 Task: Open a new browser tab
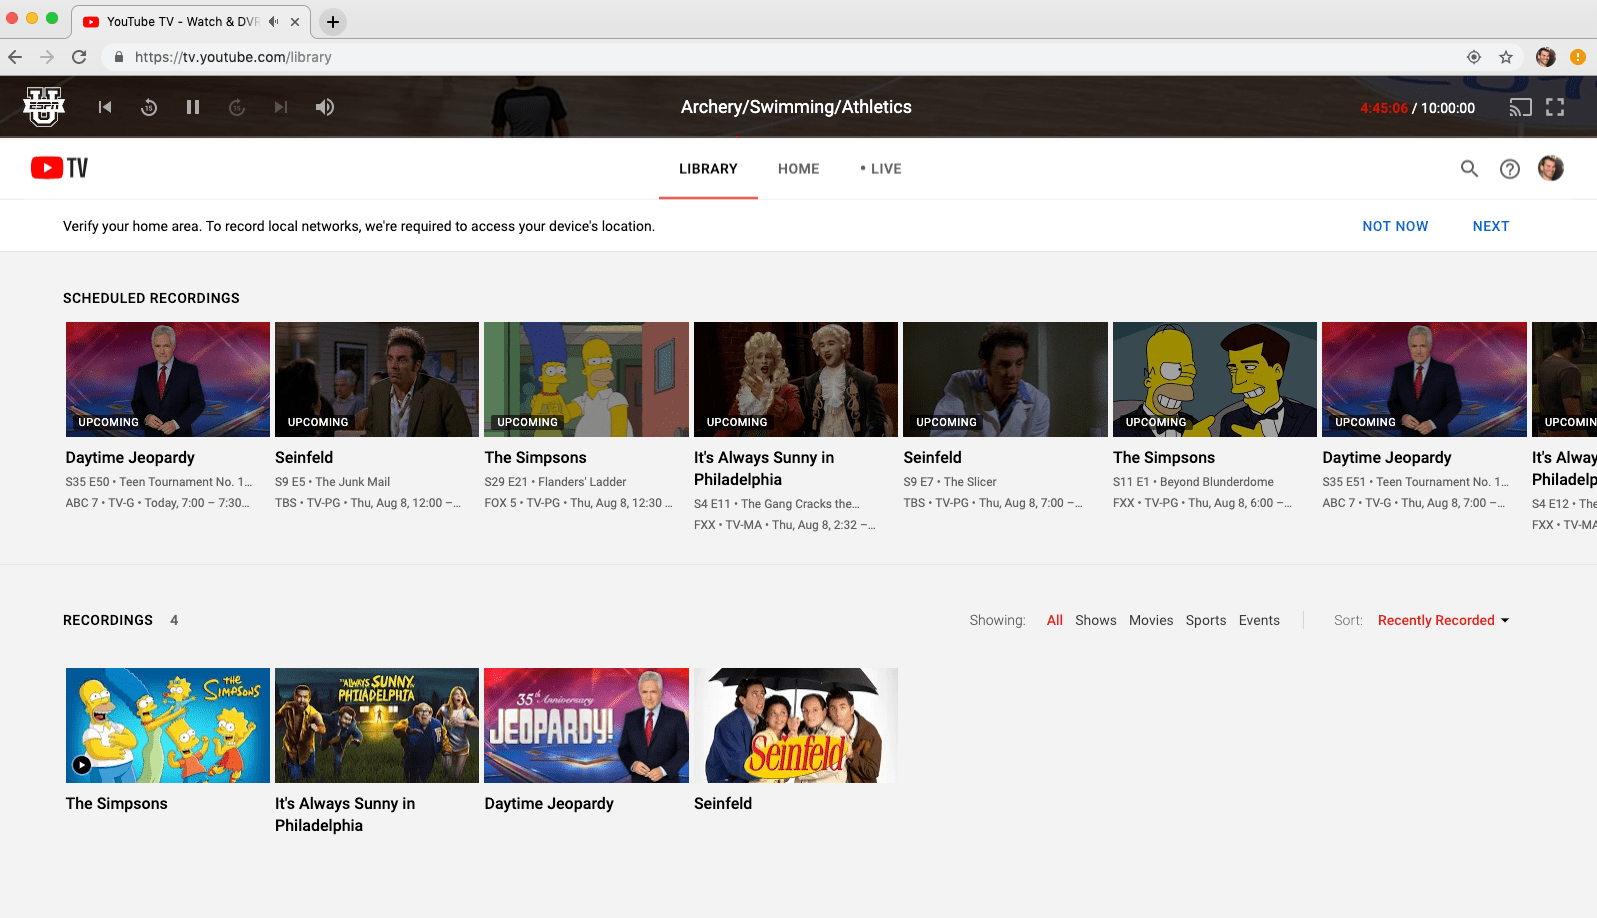(333, 21)
